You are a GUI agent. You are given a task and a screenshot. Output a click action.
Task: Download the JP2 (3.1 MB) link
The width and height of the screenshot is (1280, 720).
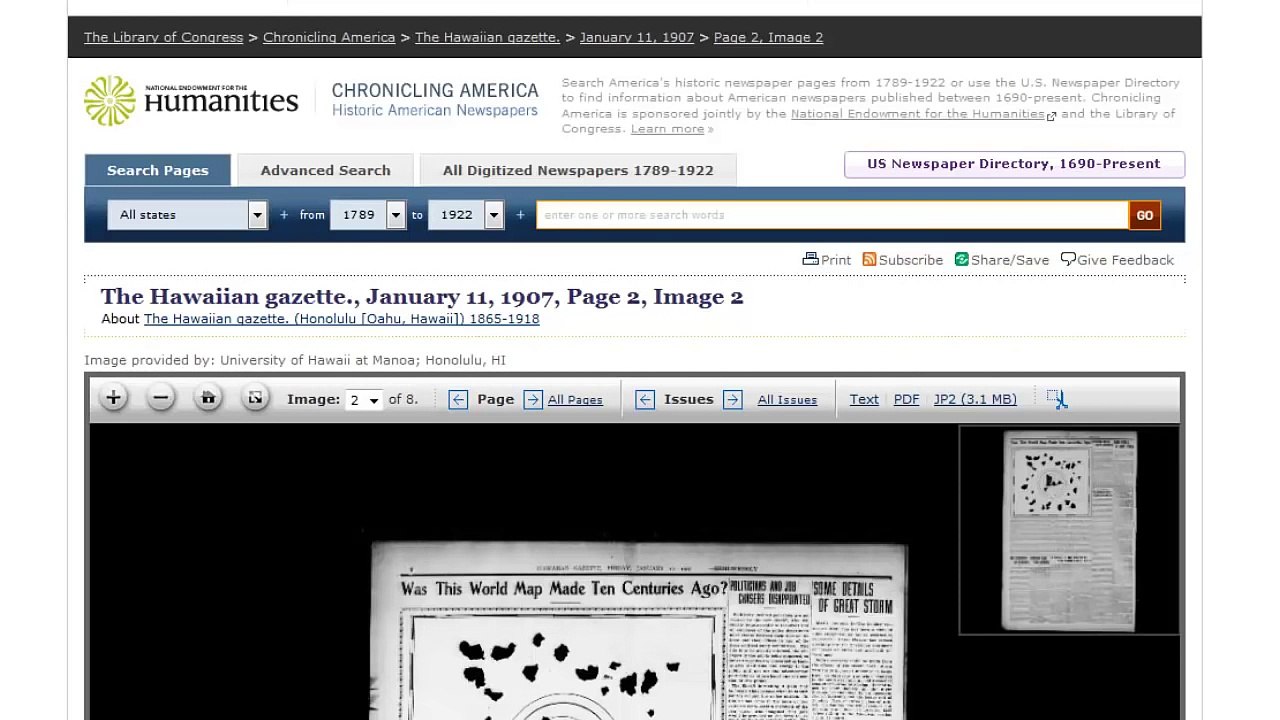tap(975, 399)
